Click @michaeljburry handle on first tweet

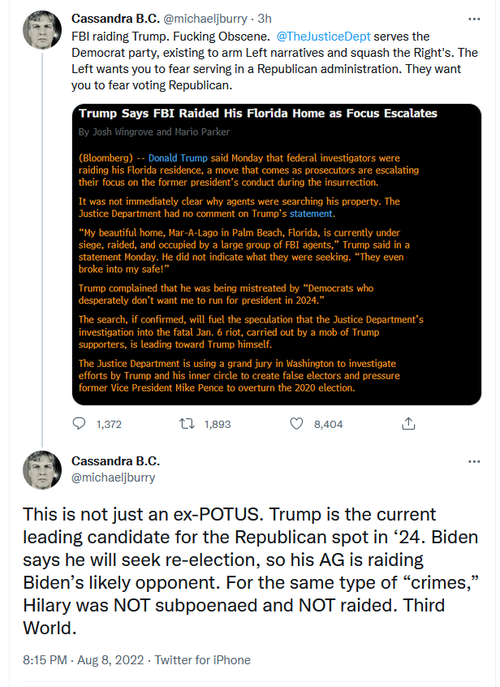coord(205,19)
